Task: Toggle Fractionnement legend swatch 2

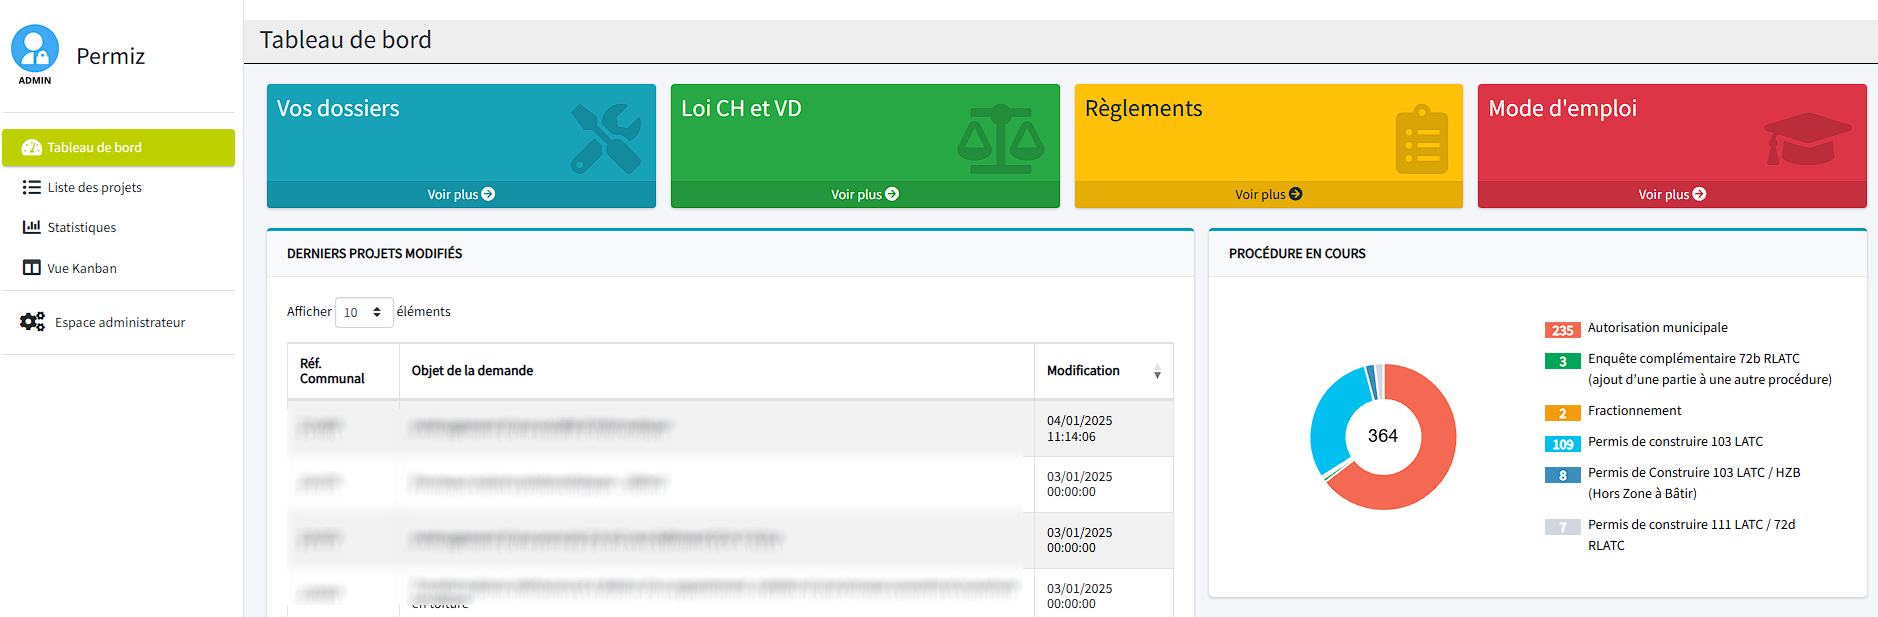Action: pyautogui.click(x=1563, y=413)
